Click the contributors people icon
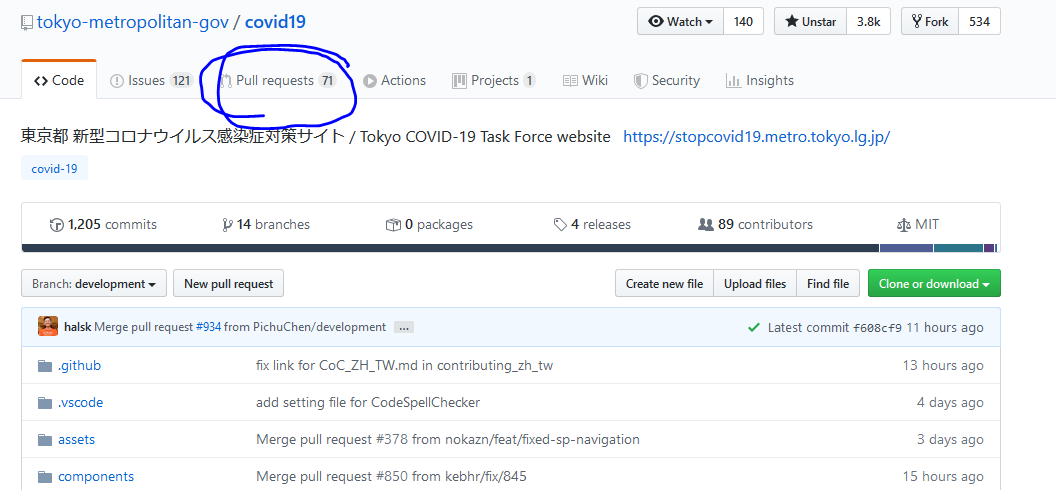The image size is (1056, 490). [x=706, y=225]
